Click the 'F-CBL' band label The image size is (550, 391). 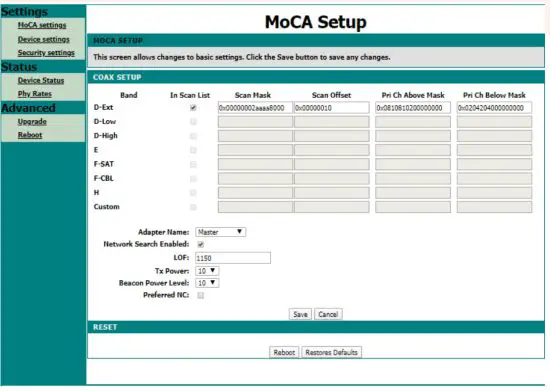(104, 178)
